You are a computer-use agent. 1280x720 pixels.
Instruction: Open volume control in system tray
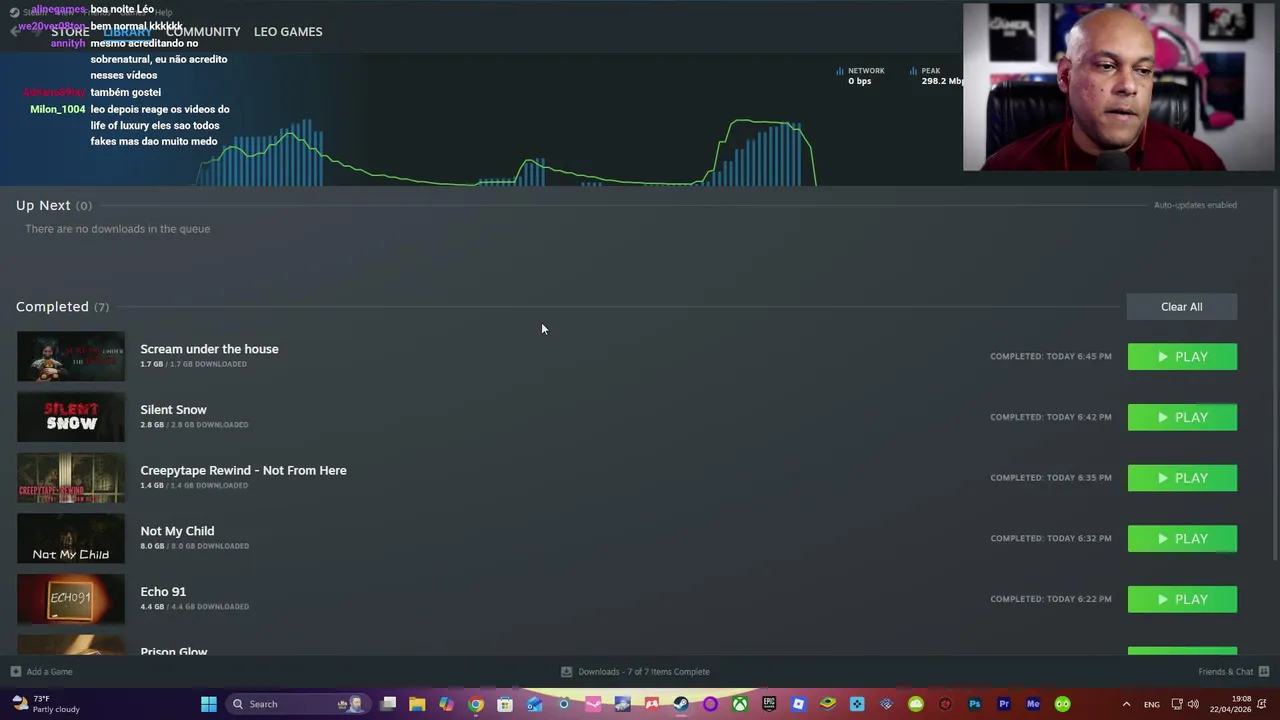(1193, 704)
